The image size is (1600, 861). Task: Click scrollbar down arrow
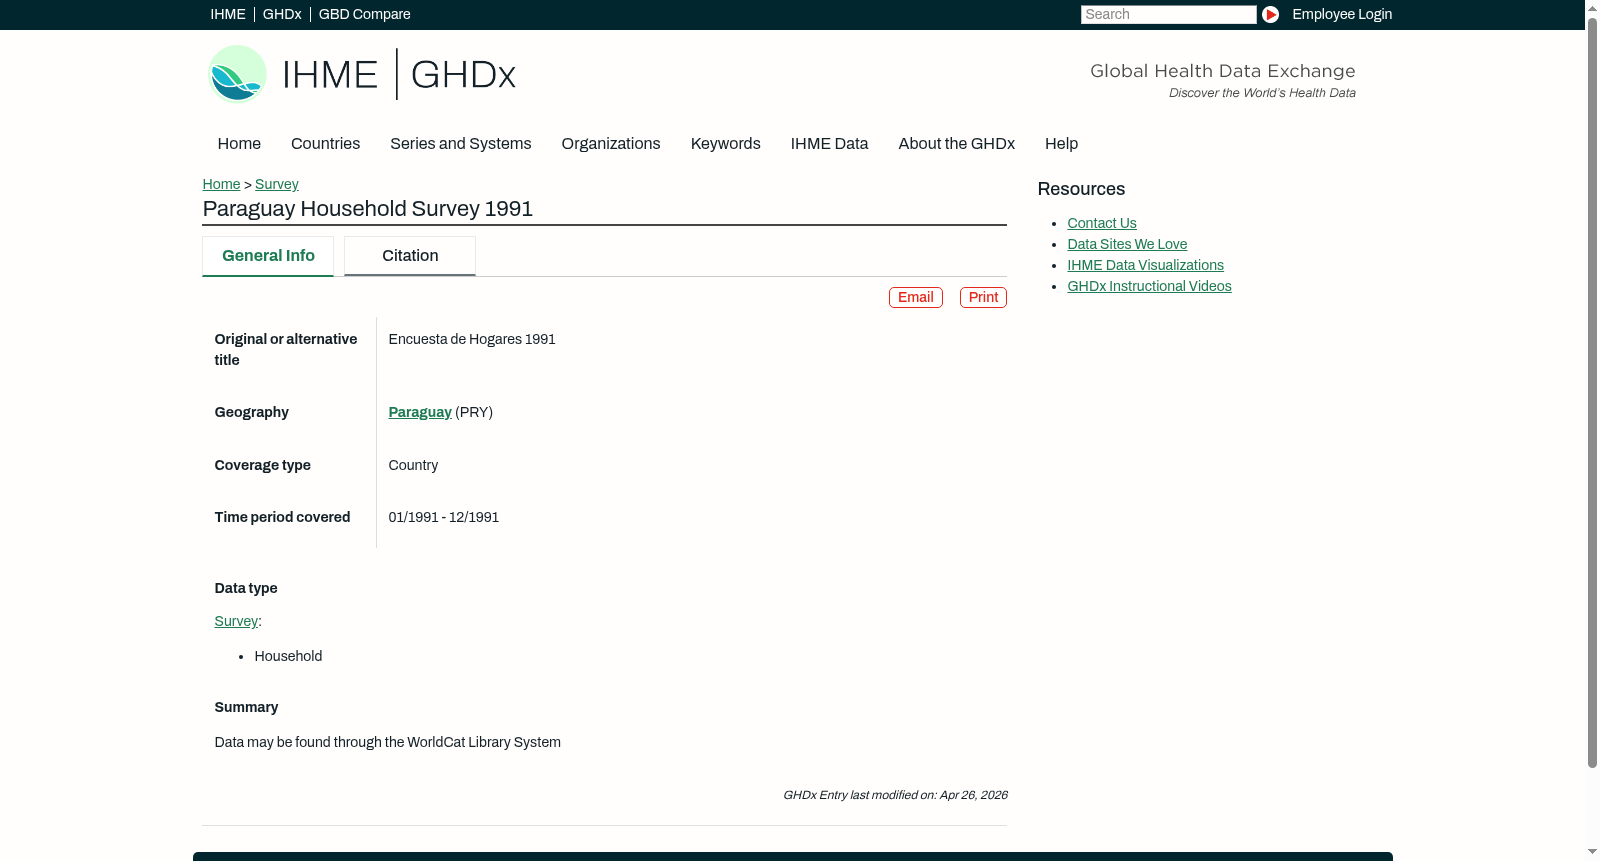coord(1593,853)
